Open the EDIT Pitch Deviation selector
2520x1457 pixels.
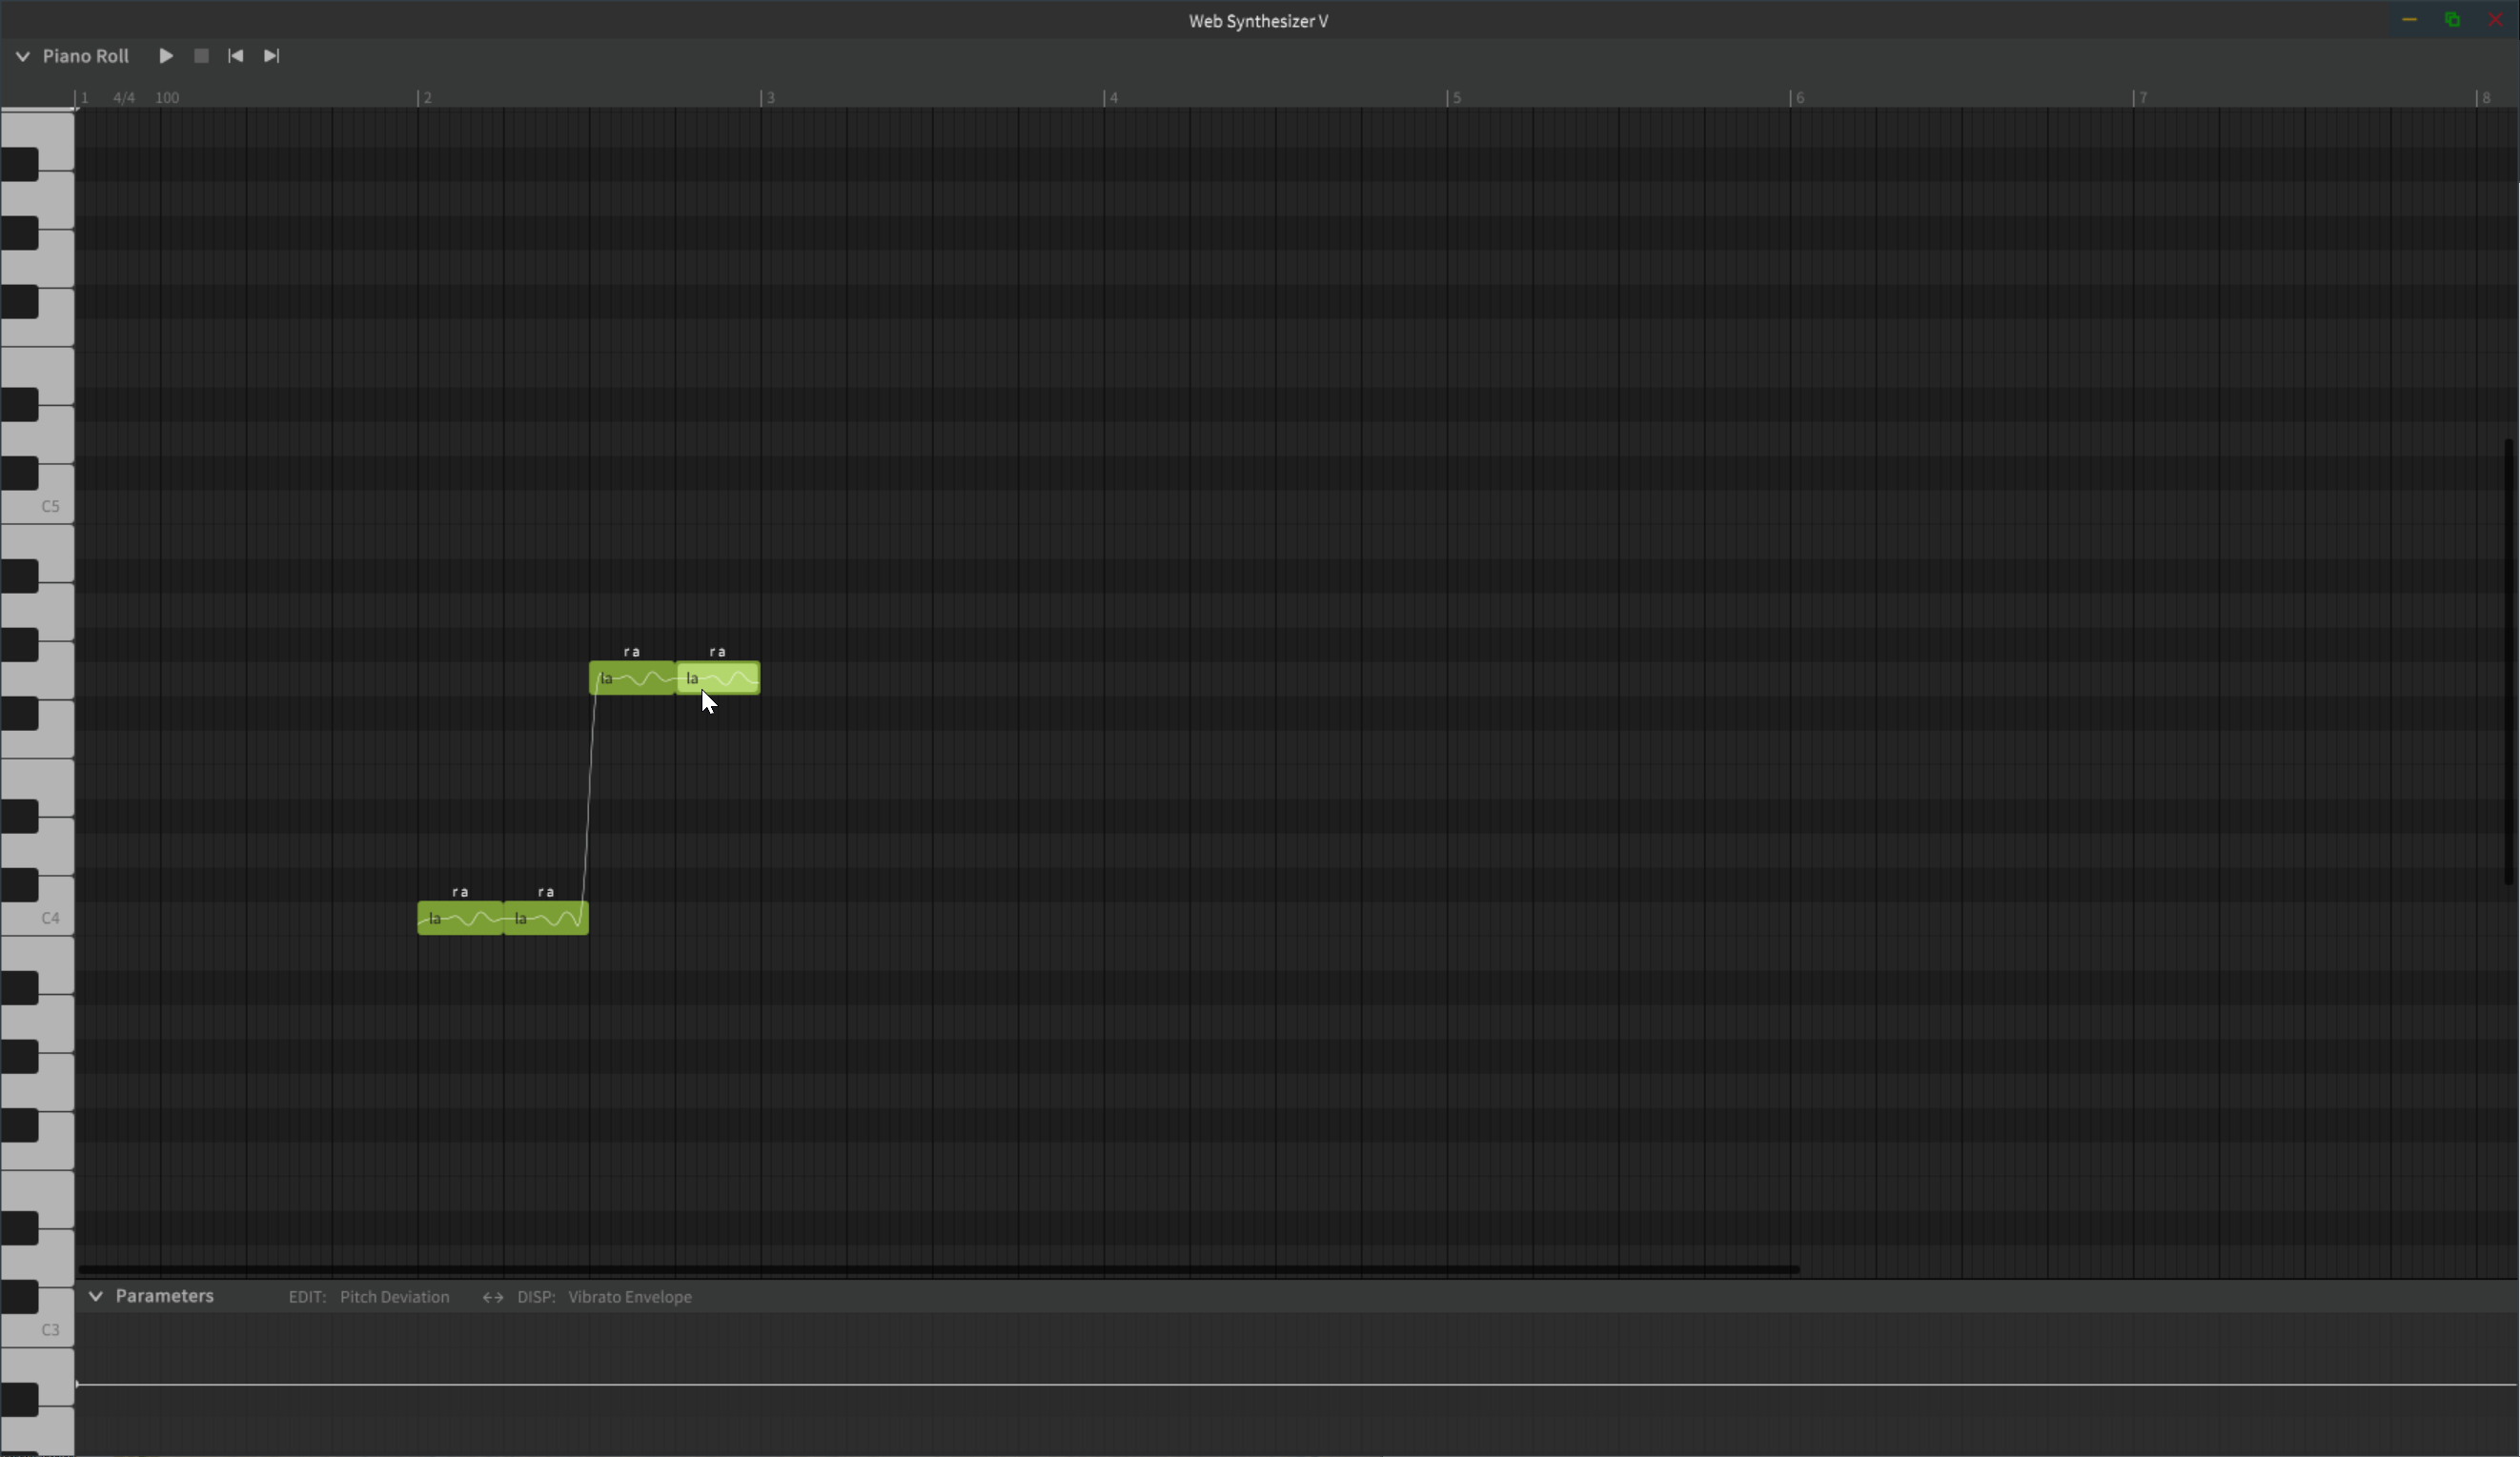coord(394,1297)
